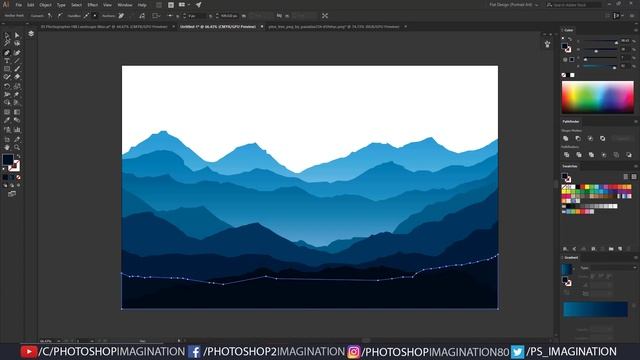Open the Type menu
The image size is (640, 360).
click(61, 5)
